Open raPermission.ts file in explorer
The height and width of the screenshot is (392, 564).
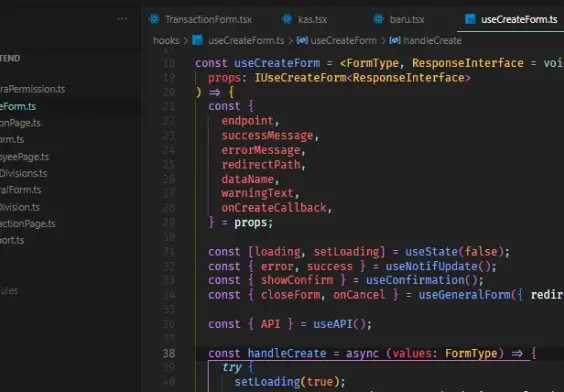coord(32,89)
